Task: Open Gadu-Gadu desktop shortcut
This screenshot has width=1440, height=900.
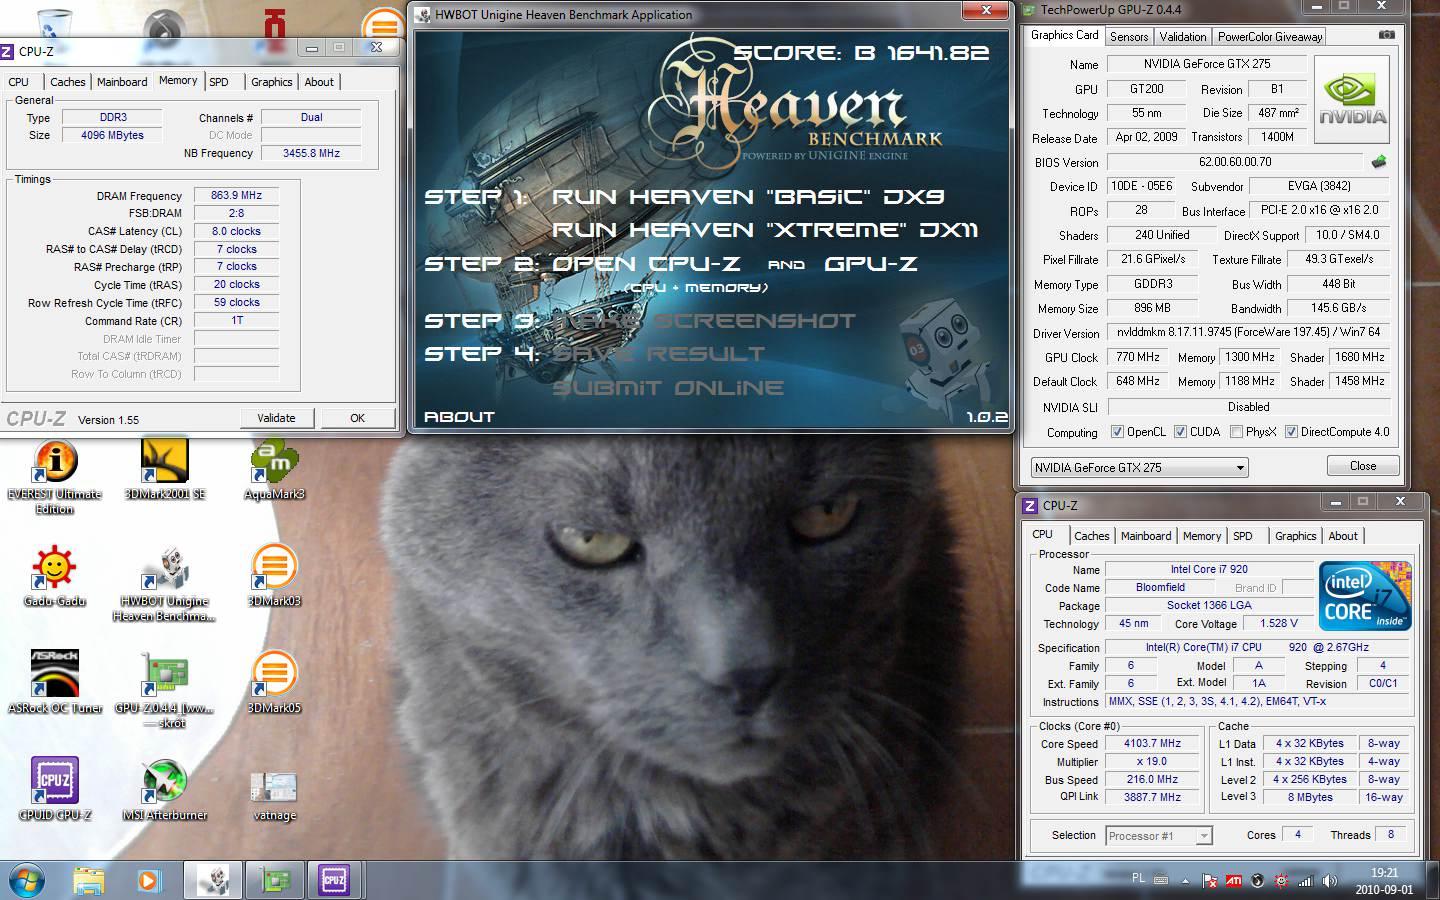Action: pos(55,577)
